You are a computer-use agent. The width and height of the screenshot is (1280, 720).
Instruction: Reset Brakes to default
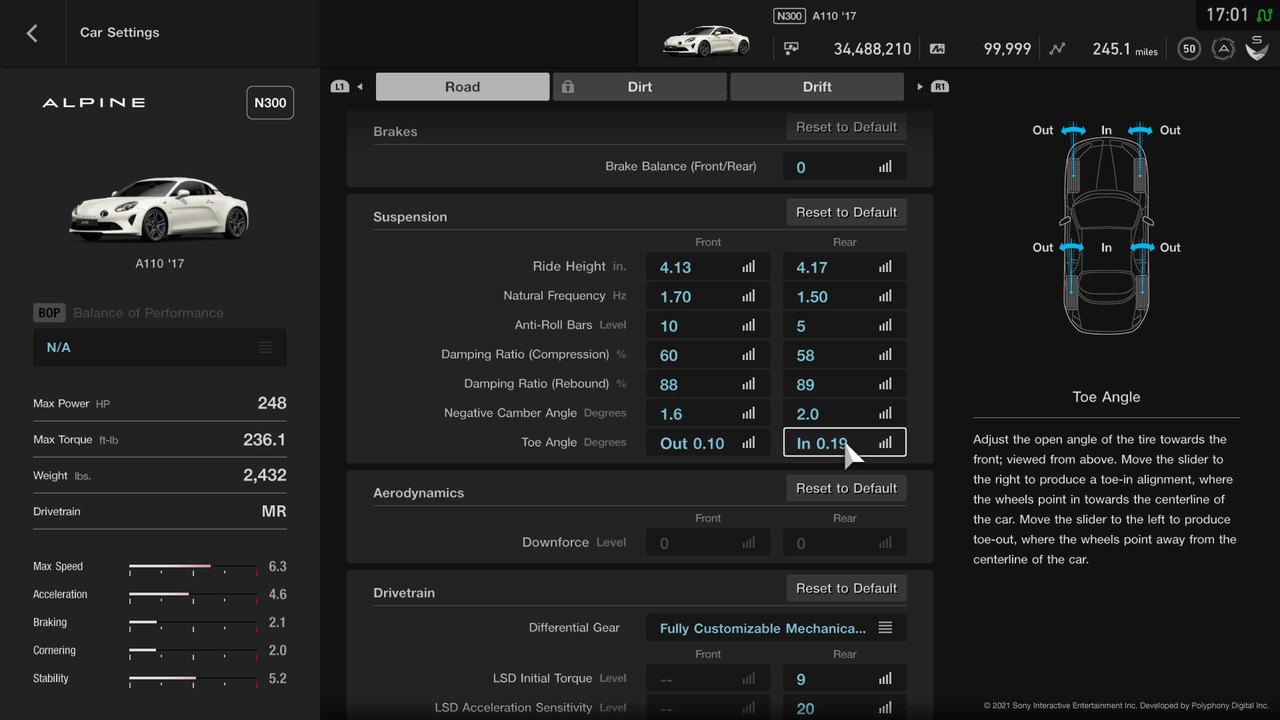846,127
